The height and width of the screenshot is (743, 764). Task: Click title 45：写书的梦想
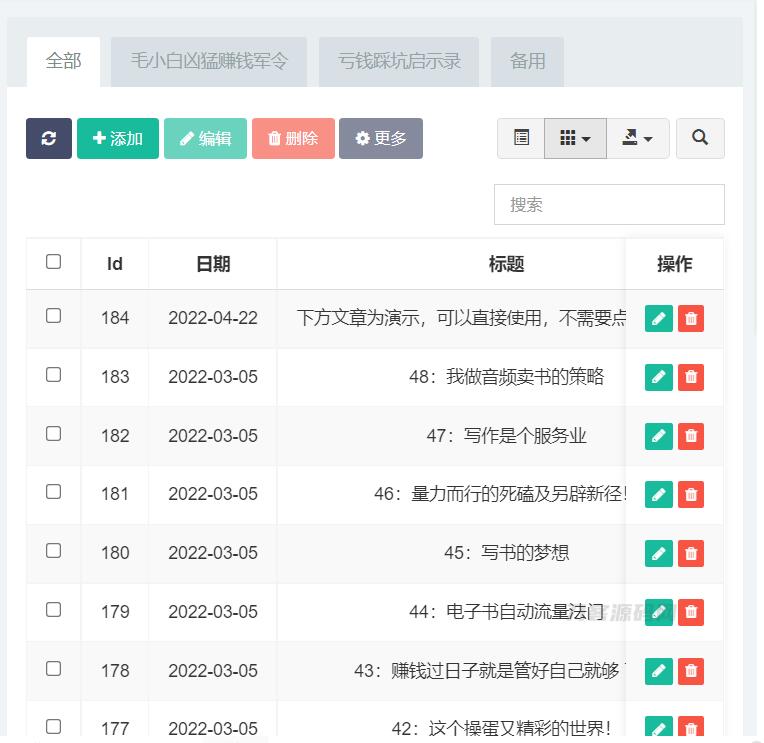(x=506, y=553)
